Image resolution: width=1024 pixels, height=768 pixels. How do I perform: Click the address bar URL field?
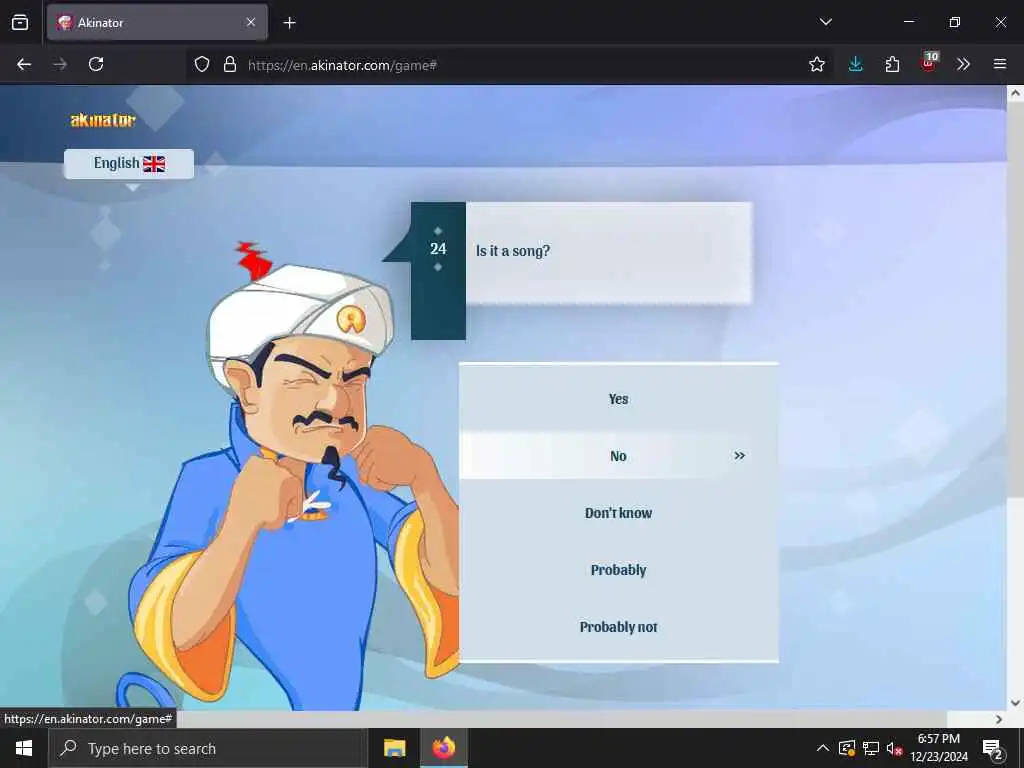pyautogui.click(x=494, y=65)
